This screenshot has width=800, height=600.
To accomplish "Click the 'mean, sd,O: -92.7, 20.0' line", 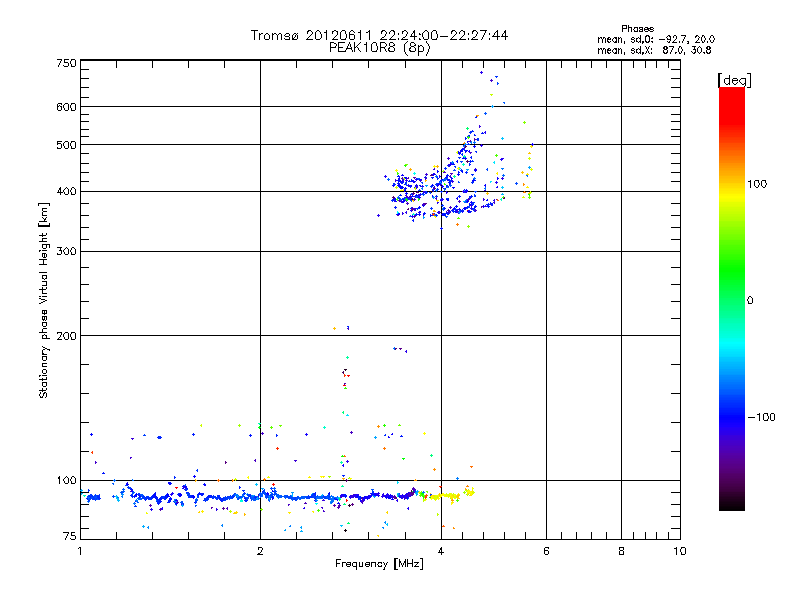I will pos(656,39).
